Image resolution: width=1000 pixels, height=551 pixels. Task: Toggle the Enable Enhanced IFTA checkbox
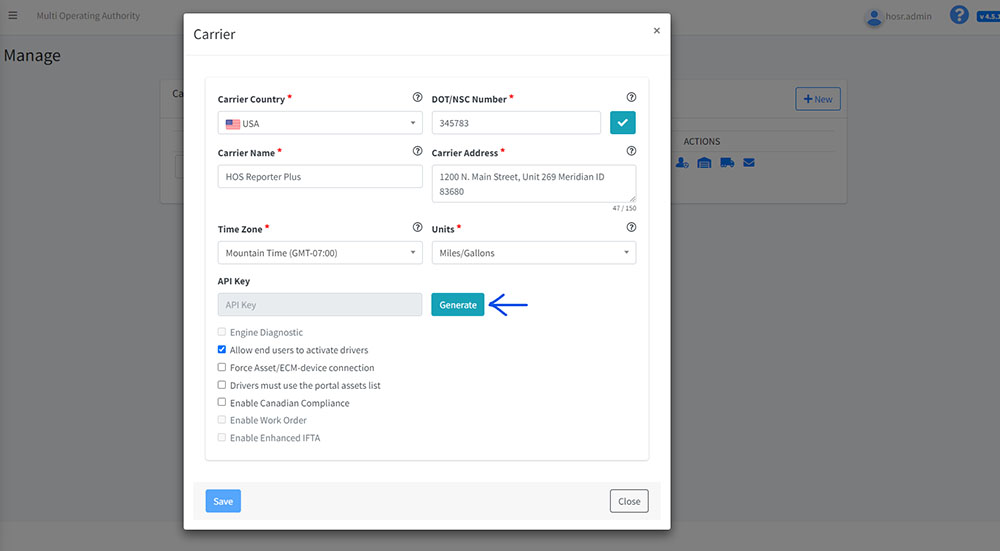point(222,437)
